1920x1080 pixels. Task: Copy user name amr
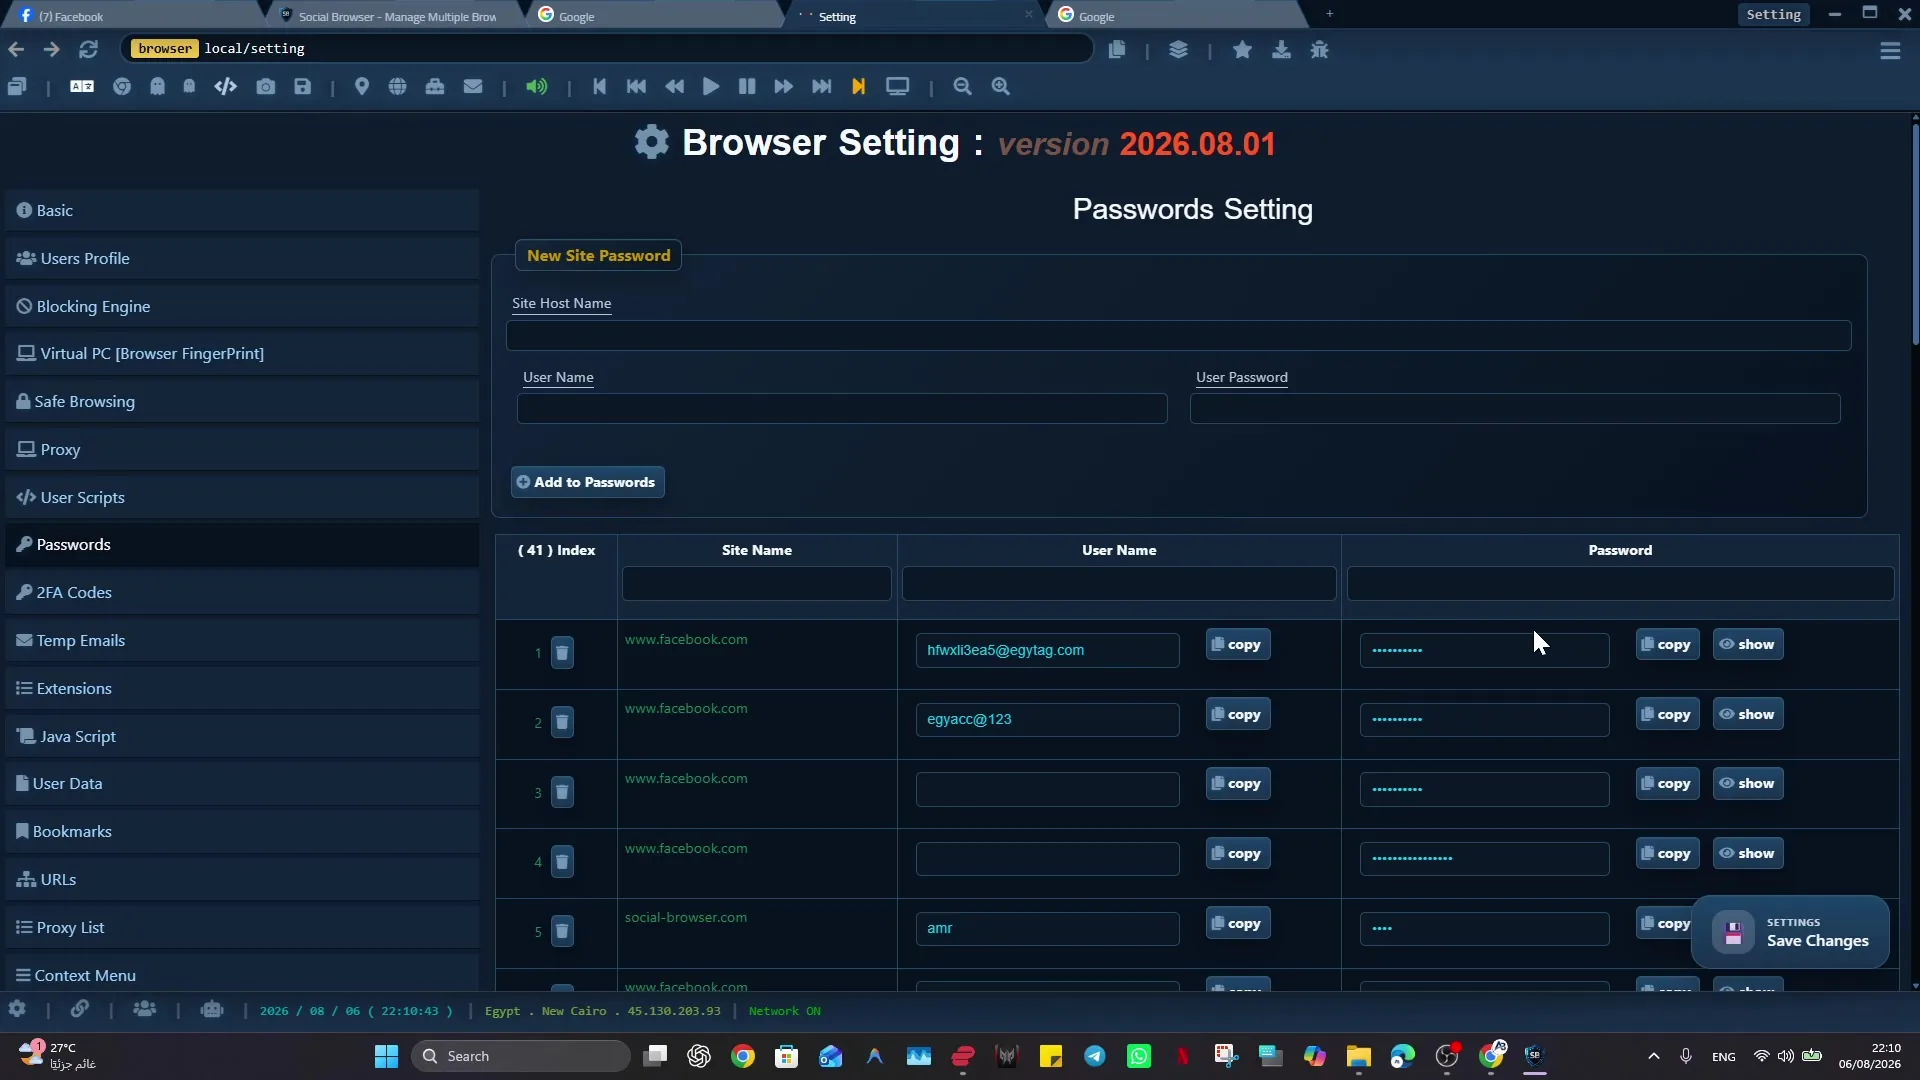point(1238,923)
